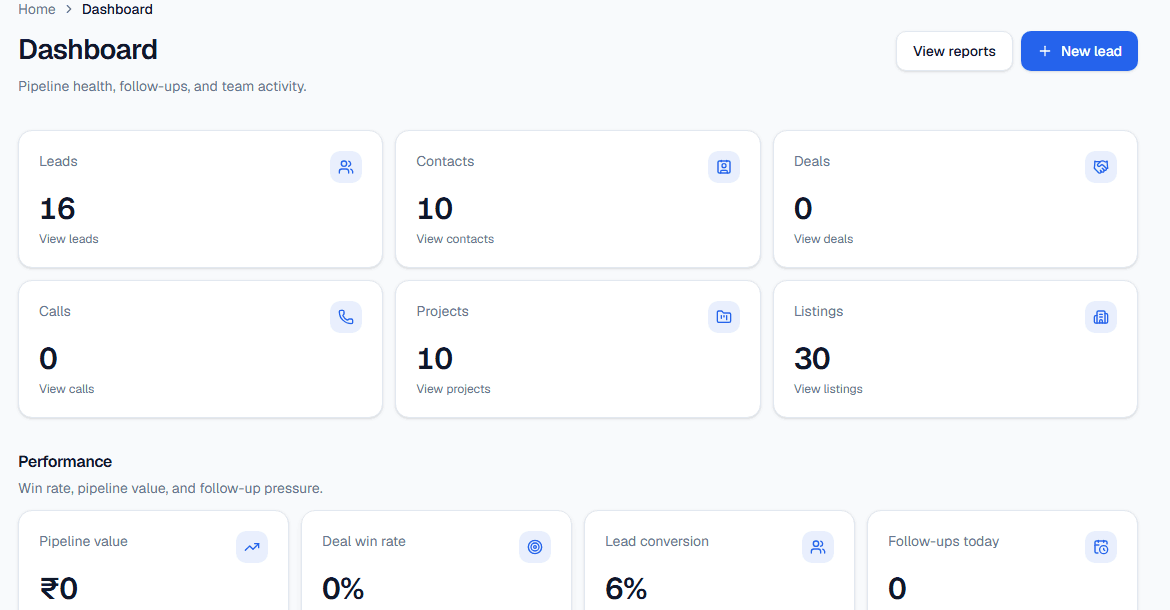Image resolution: width=1170 pixels, height=610 pixels.
Task: Open the View leads link
Action: coord(69,239)
